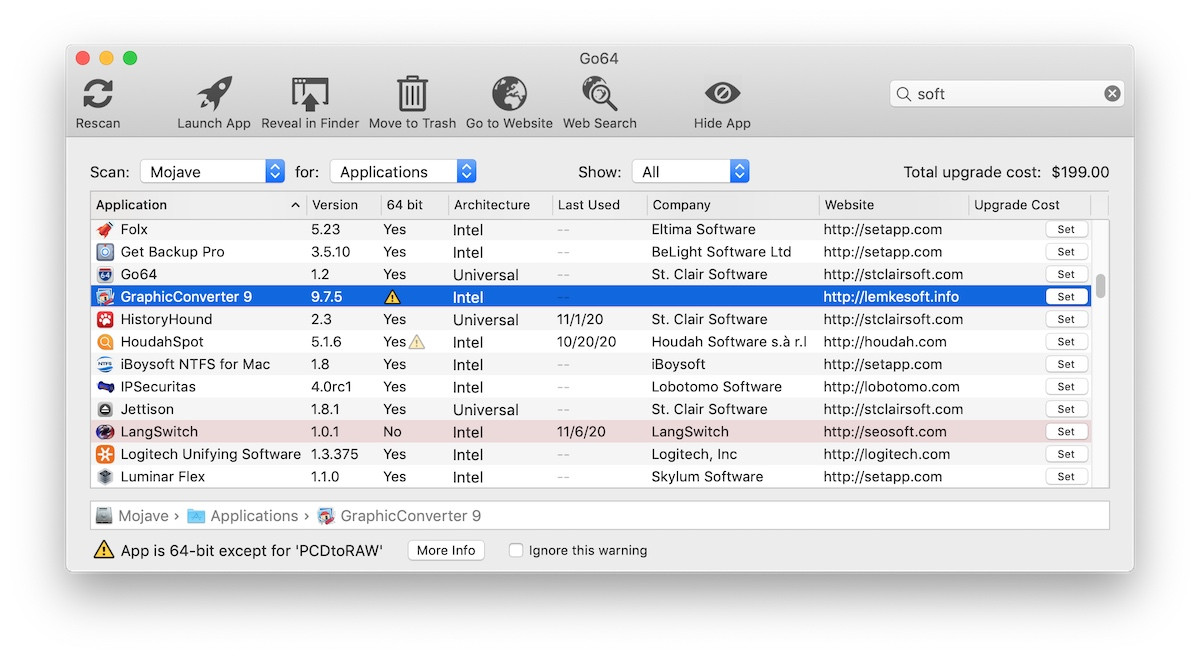
Task: Sort by the Upgrade Cost column header
Action: coord(1029,205)
